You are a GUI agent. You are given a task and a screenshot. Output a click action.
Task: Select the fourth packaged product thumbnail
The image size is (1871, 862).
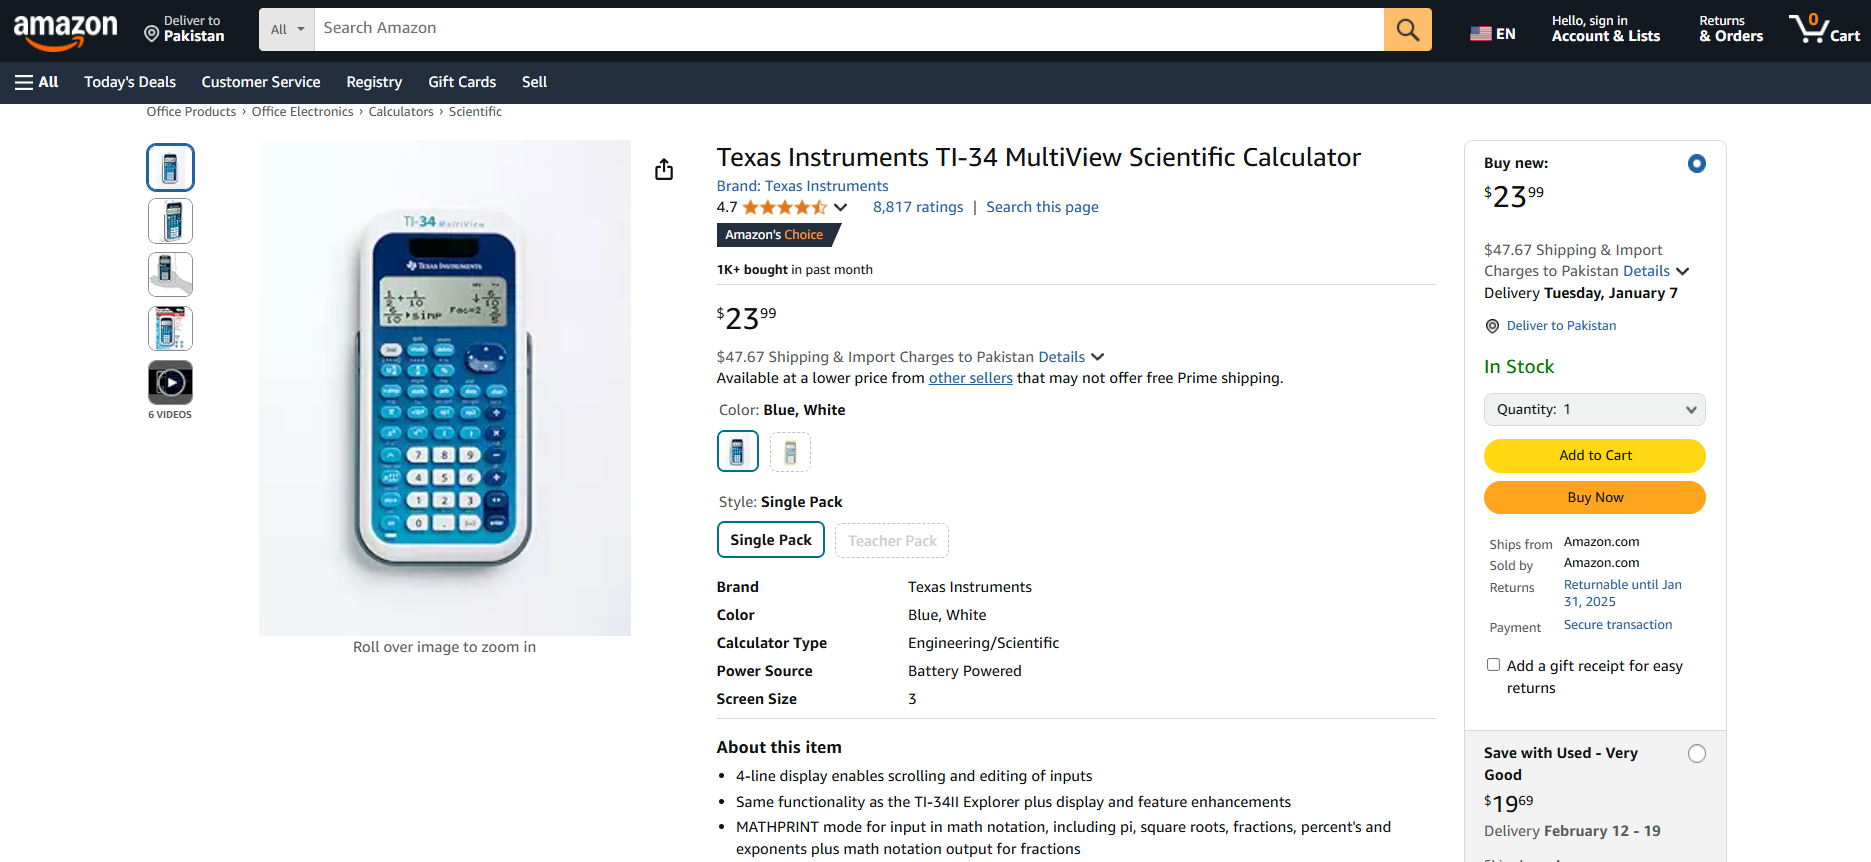170,328
